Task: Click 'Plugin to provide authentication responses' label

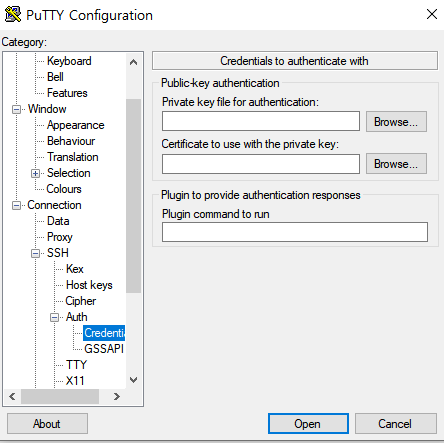Action: pos(261,195)
